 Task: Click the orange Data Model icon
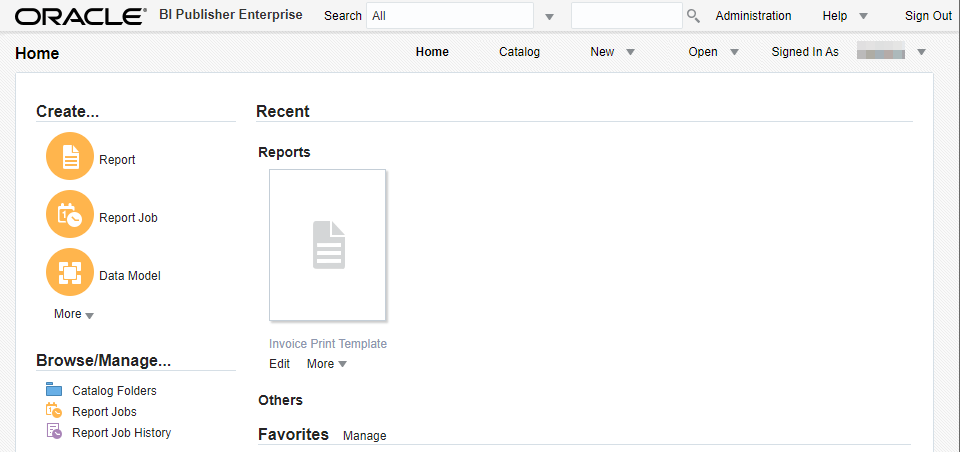70,273
